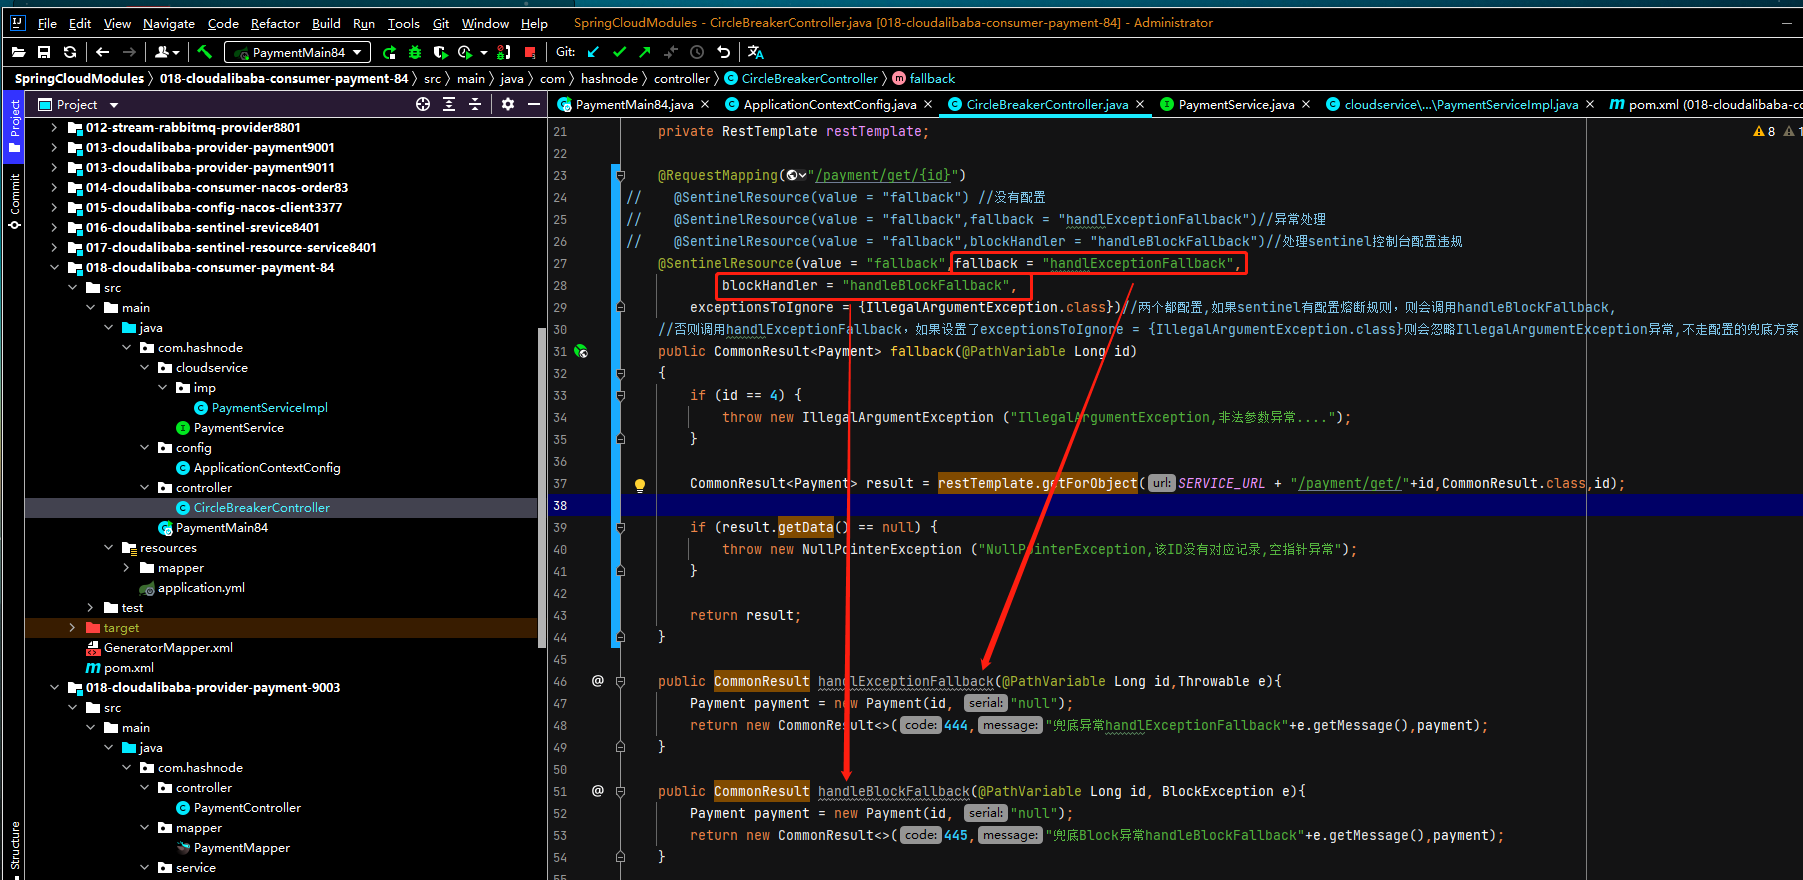Switch to PaymentMain84.java tab
Viewport: 1803px width, 880px height.
[x=634, y=104]
